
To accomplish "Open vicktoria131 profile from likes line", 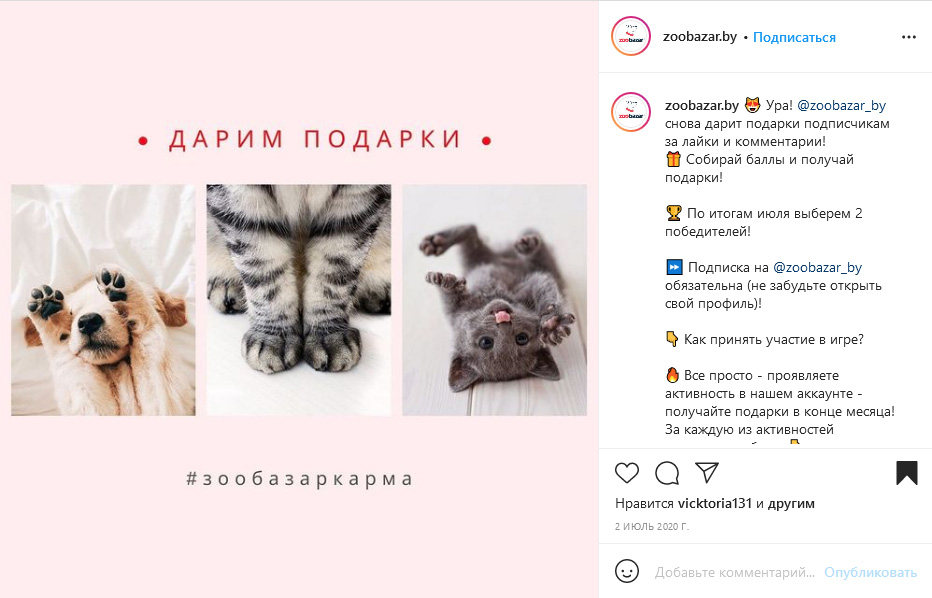I will [x=715, y=503].
